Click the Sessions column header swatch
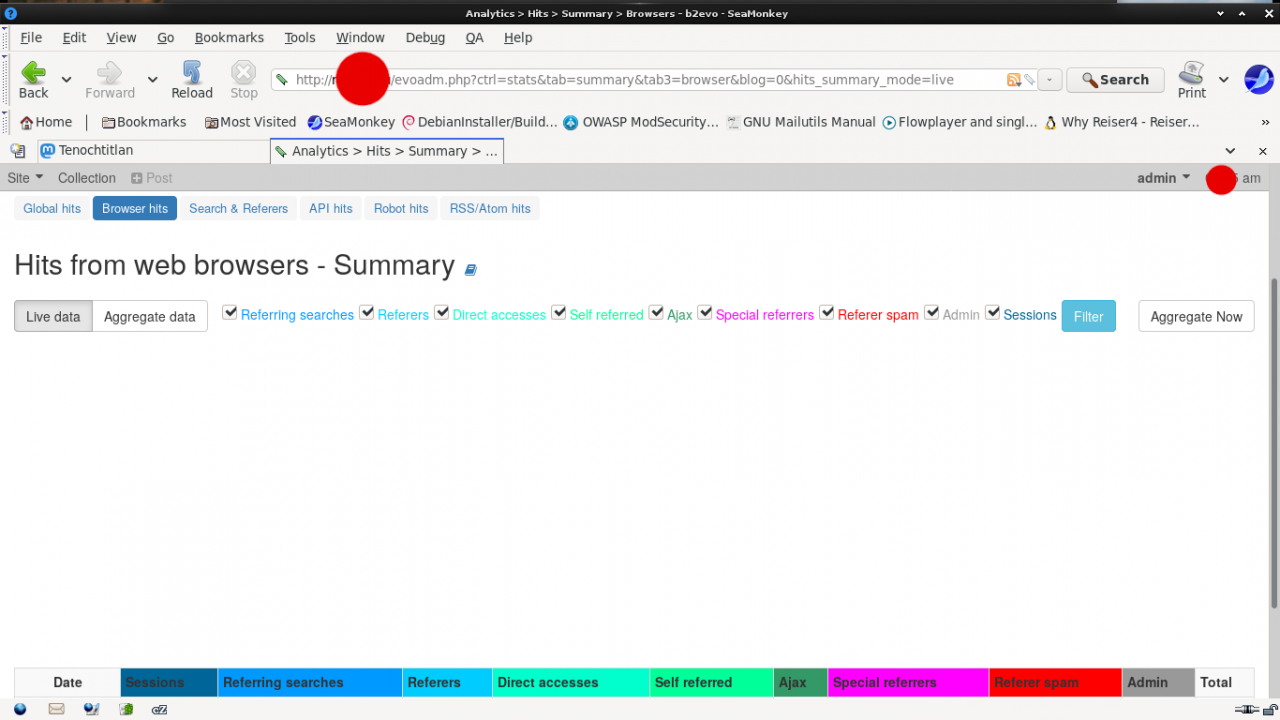Viewport: 1280px width, 720px height. (x=169, y=683)
